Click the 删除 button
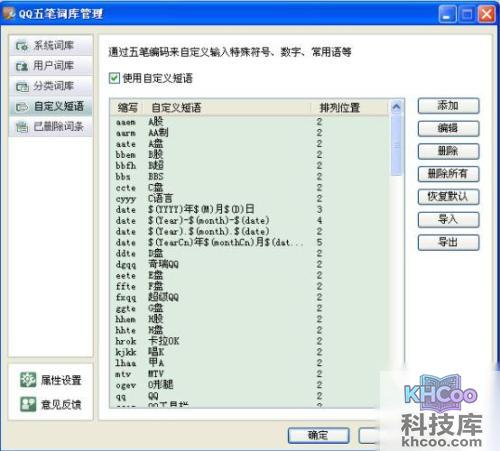The image size is (500, 451). click(x=448, y=151)
